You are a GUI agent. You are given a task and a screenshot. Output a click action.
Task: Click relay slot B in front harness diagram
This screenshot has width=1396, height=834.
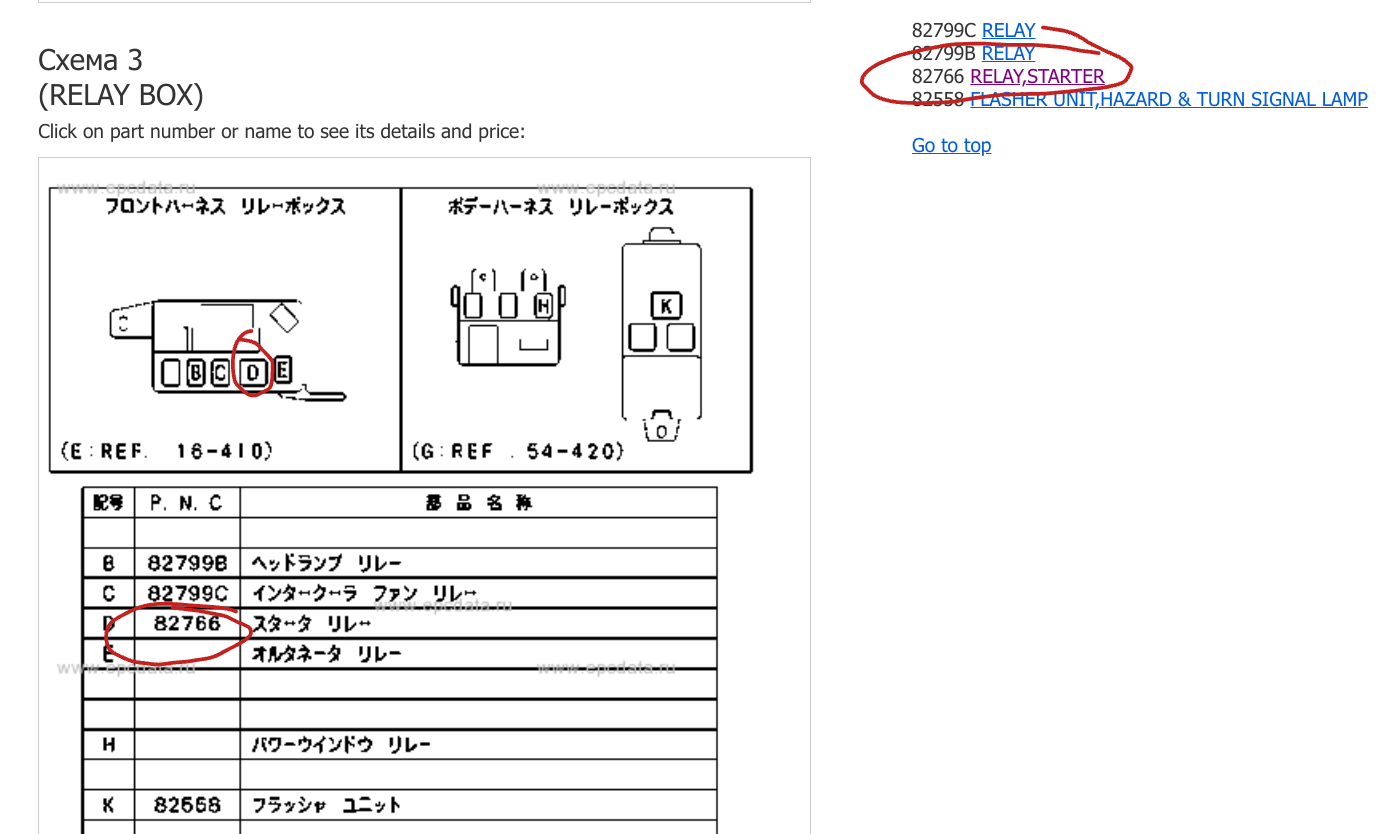pos(196,373)
